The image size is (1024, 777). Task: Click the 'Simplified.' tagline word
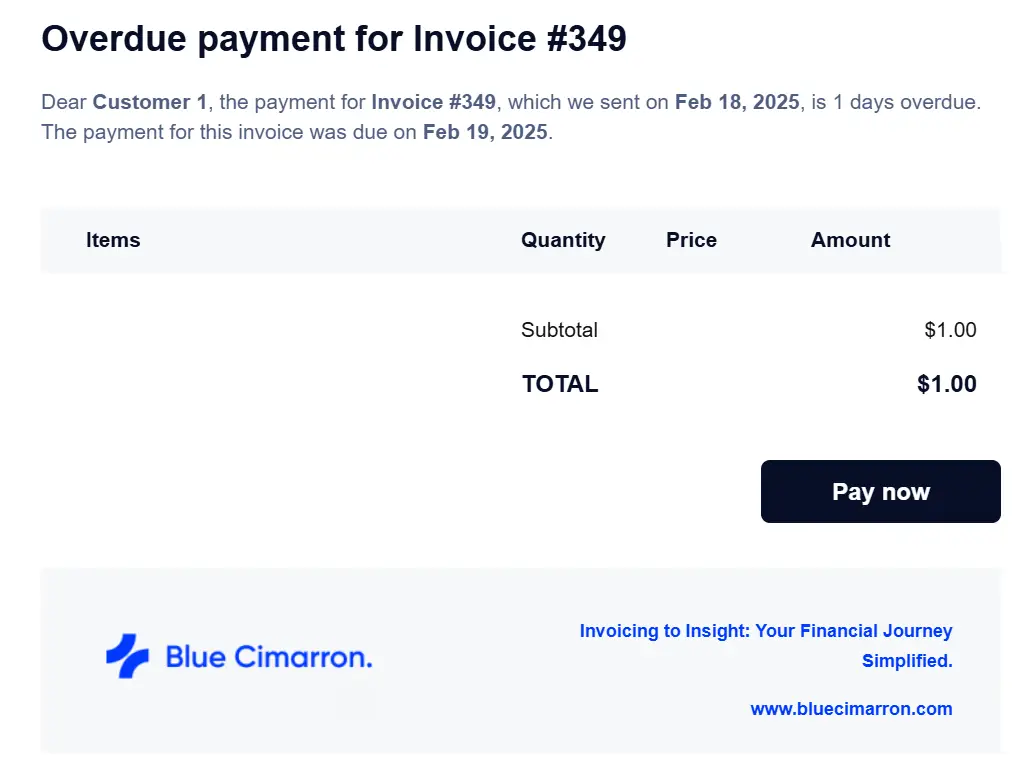click(907, 661)
